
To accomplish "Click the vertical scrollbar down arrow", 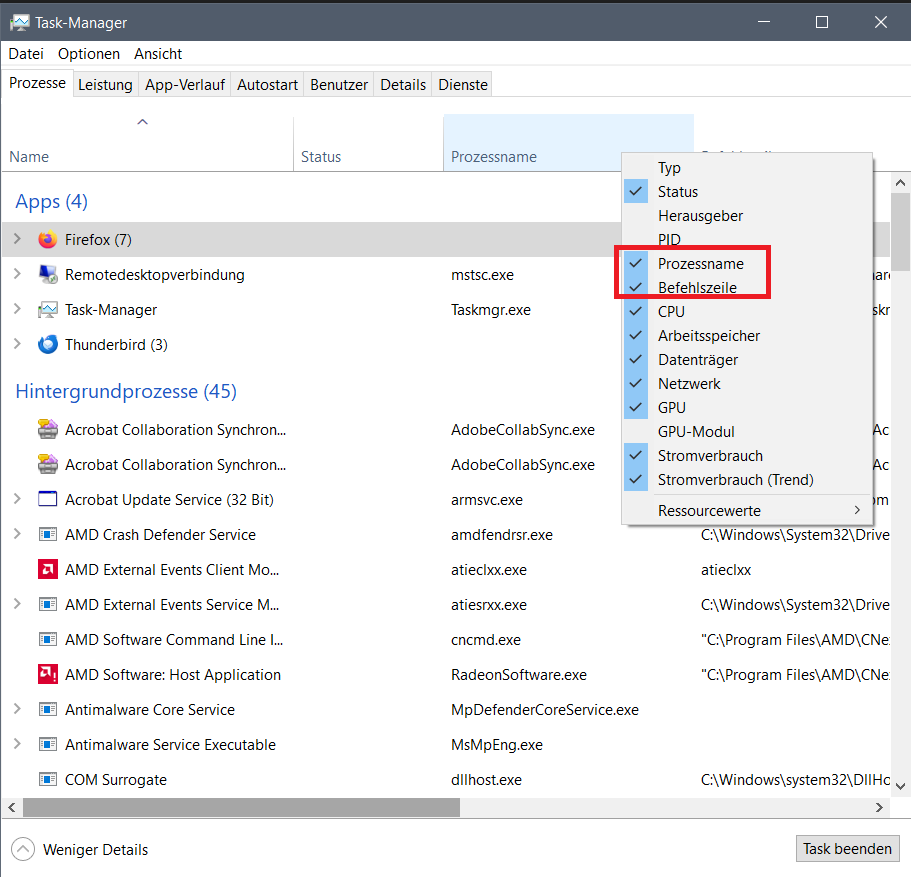I will point(901,786).
